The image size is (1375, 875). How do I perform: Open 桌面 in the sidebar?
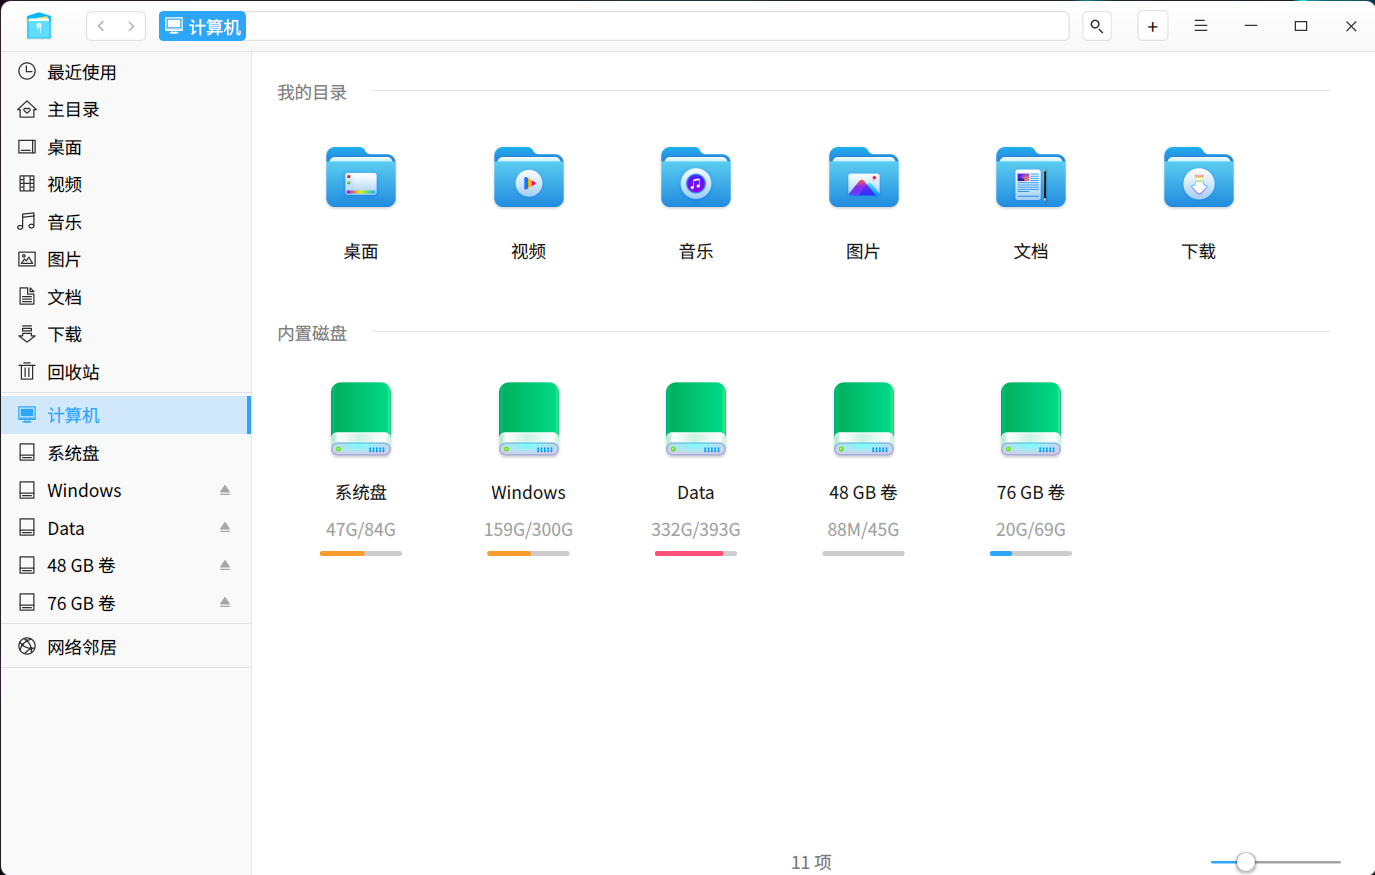pos(125,147)
